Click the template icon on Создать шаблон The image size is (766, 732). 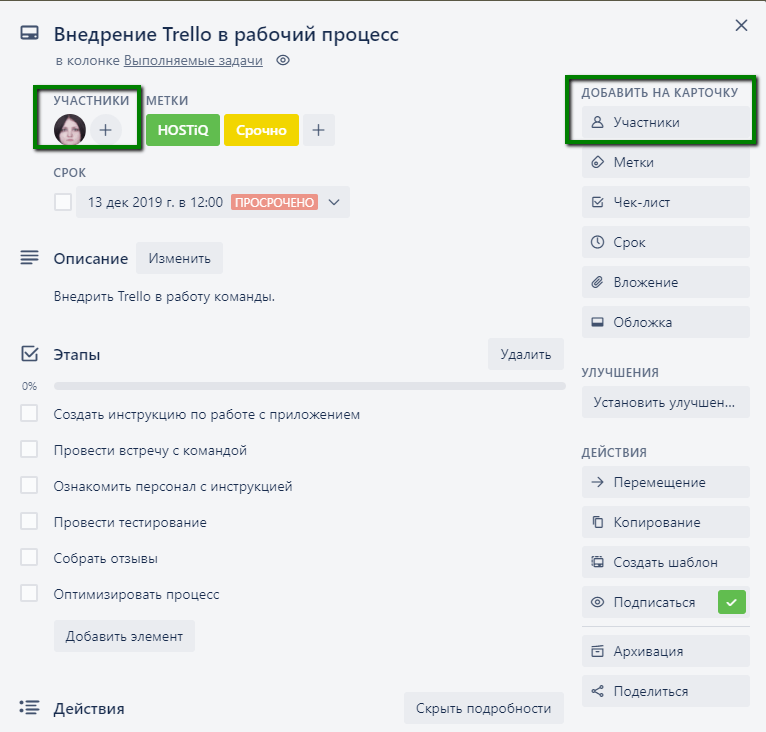tap(597, 562)
